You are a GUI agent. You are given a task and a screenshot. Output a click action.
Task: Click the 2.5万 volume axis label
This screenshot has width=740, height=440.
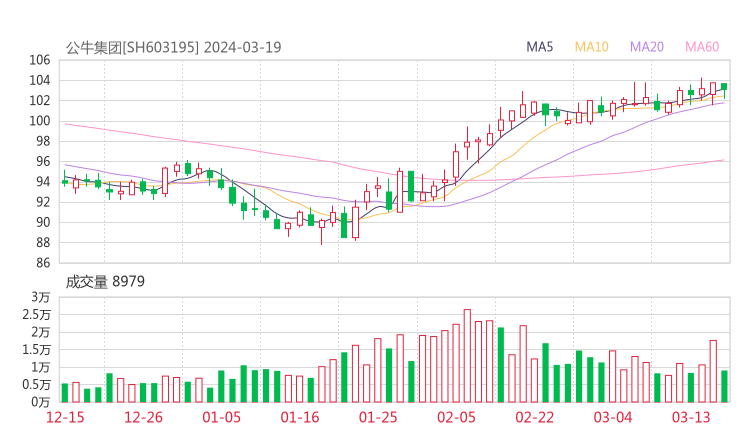(36, 315)
